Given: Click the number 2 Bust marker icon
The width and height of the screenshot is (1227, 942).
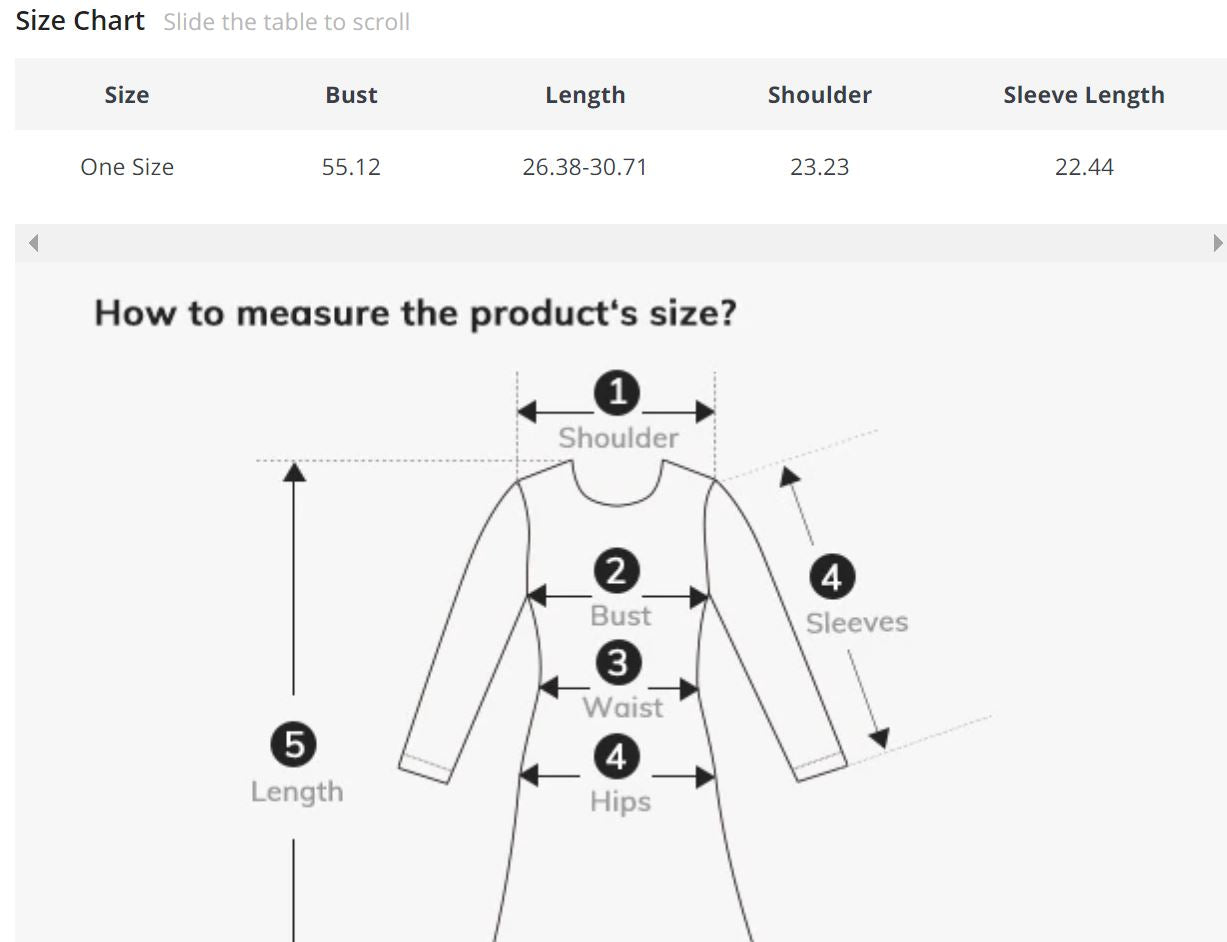Looking at the screenshot, I should coord(617,571).
